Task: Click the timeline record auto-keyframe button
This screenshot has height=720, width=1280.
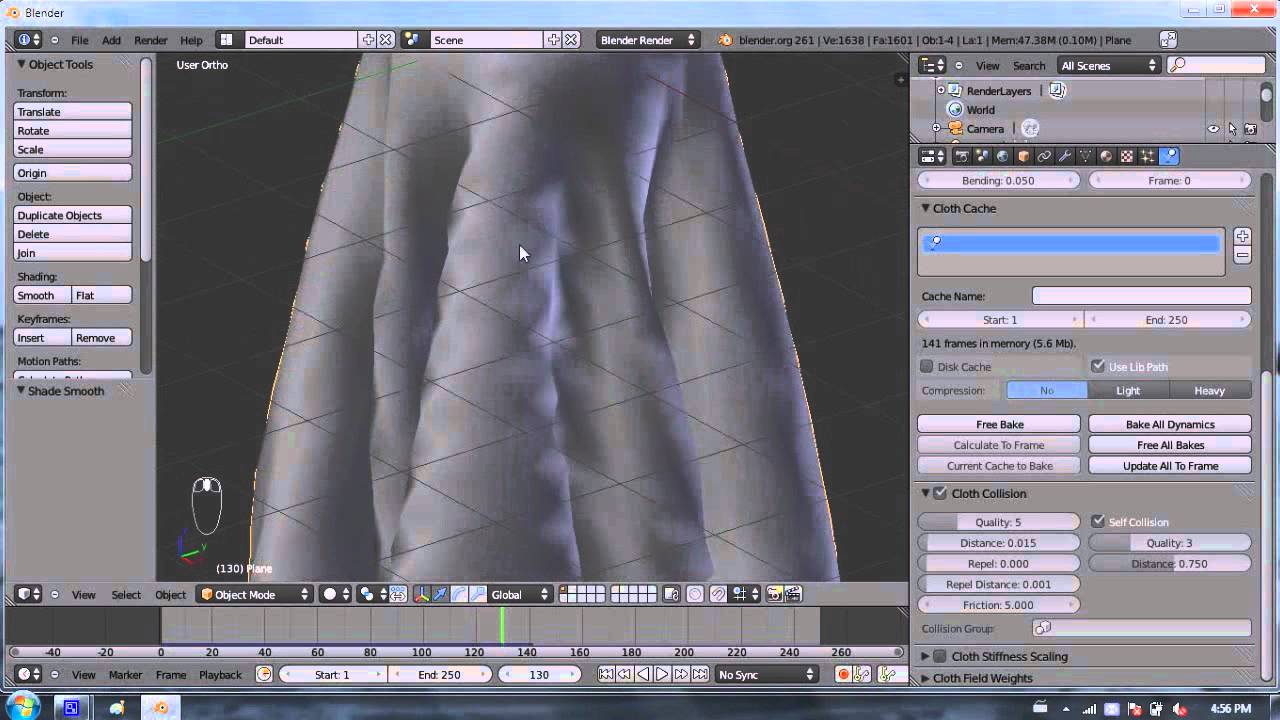Action: (x=843, y=675)
